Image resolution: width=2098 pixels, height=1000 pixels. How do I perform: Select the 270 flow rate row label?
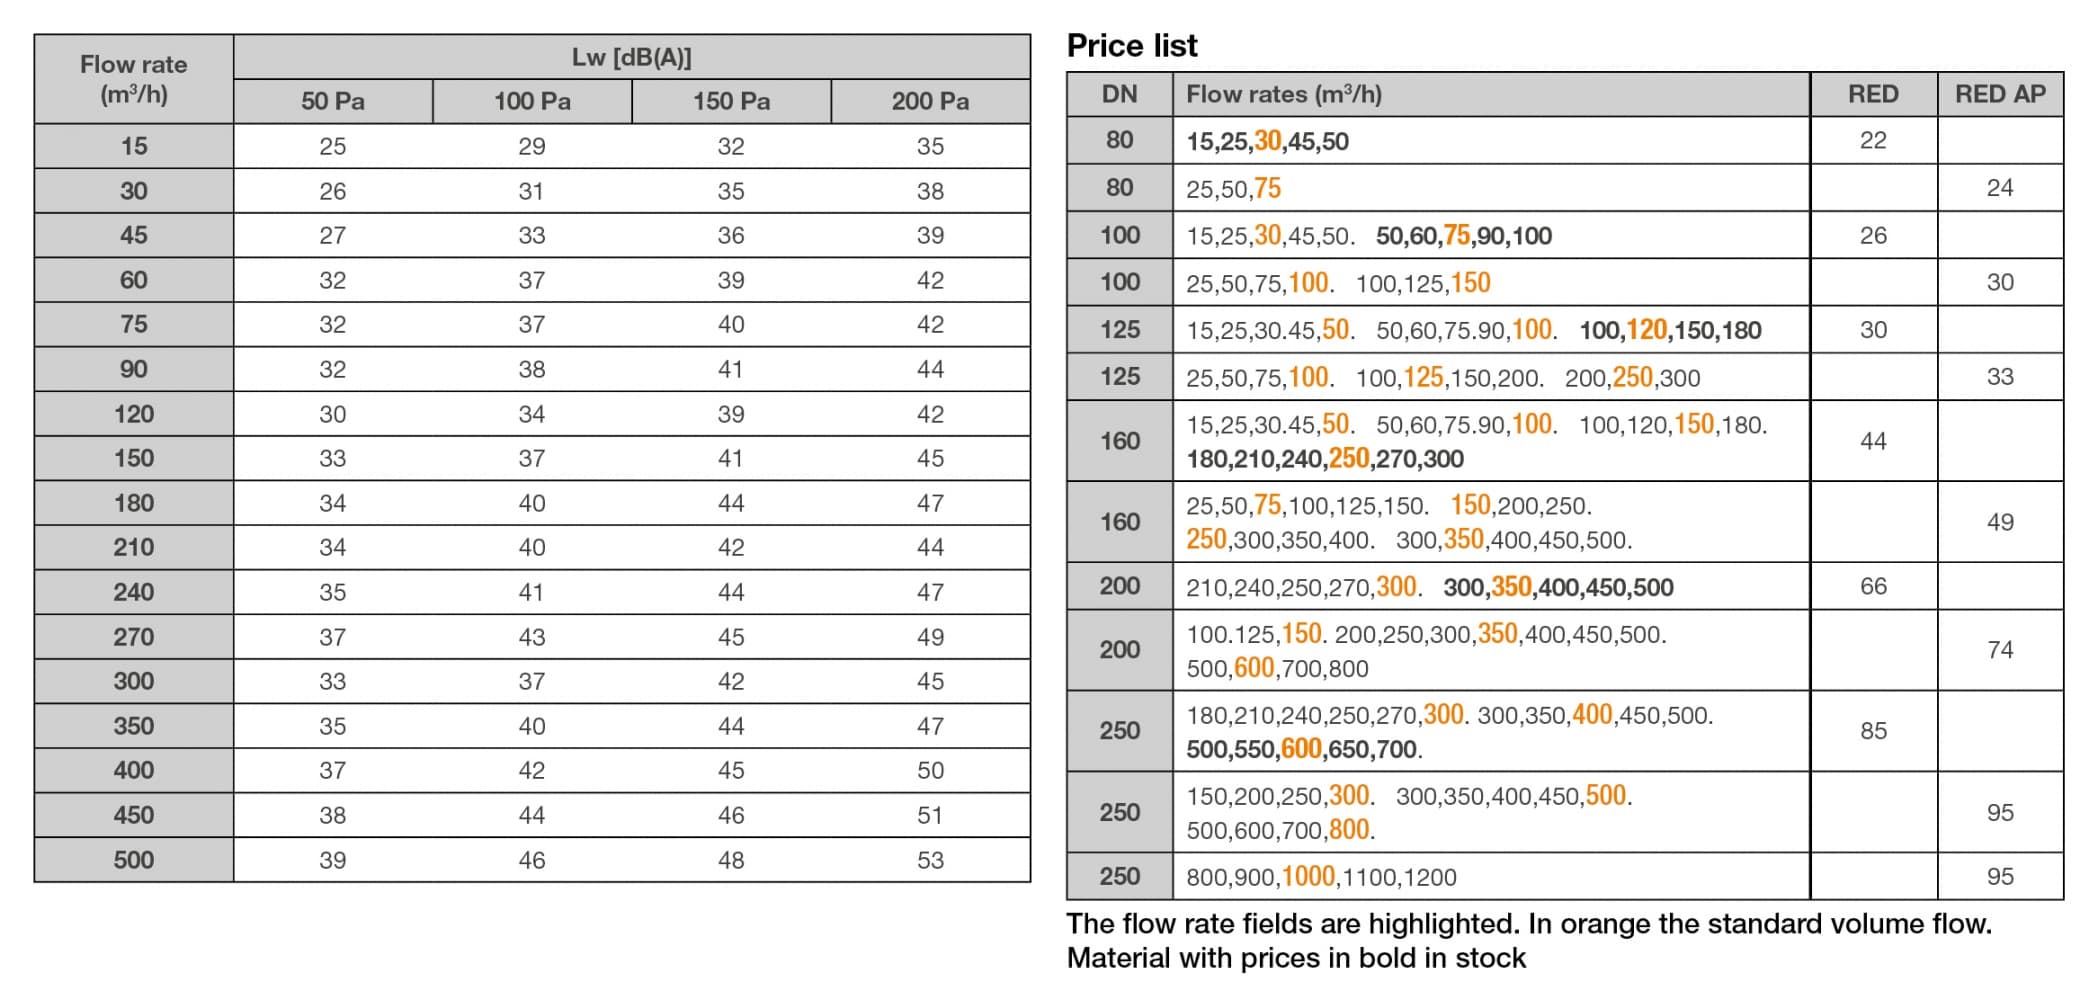(133, 637)
